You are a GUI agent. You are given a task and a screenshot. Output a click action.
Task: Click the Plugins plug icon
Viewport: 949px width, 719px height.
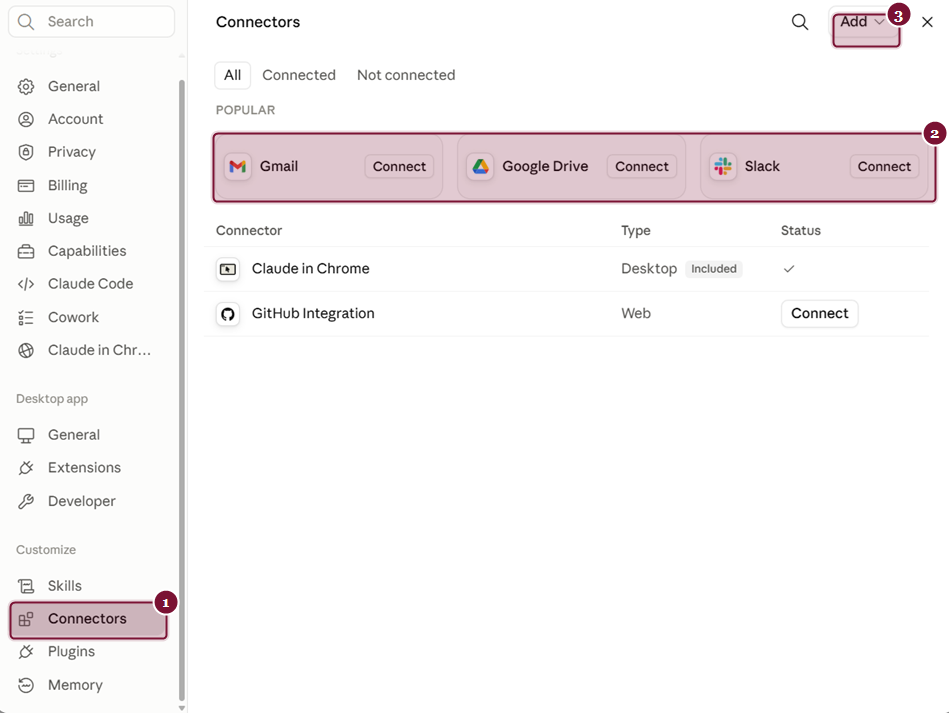(x=26, y=652)
